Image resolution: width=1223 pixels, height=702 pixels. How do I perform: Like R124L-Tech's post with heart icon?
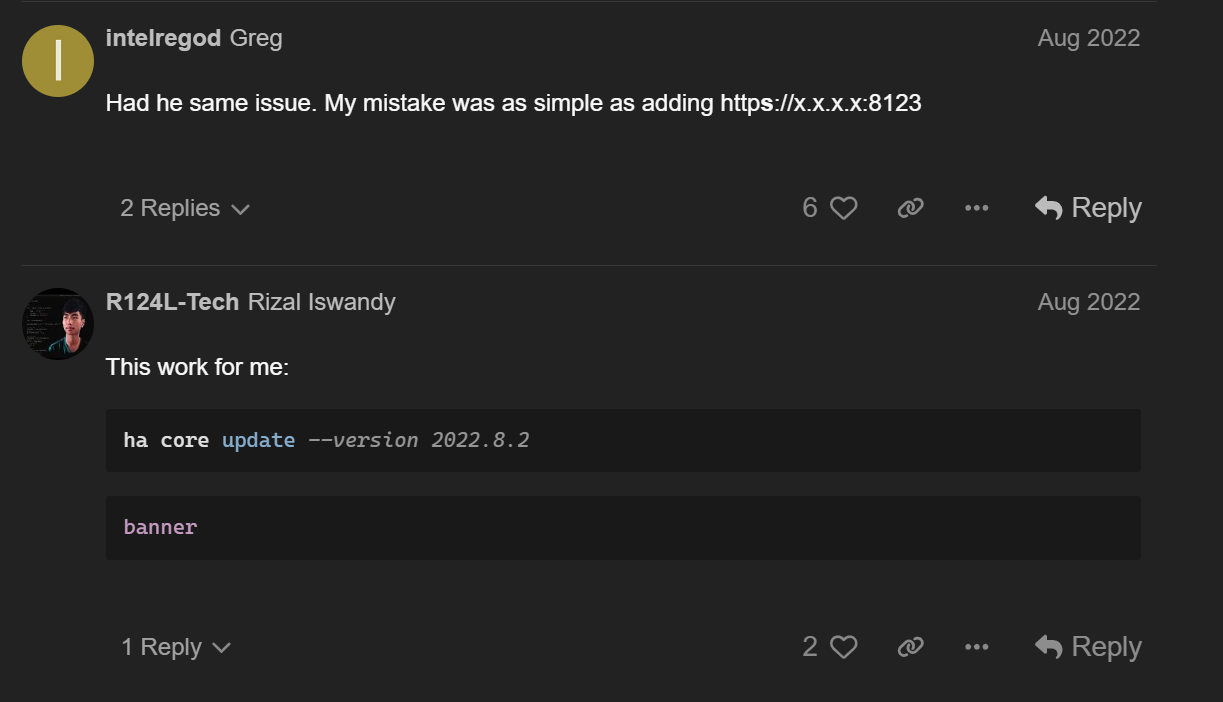[844, 647]
